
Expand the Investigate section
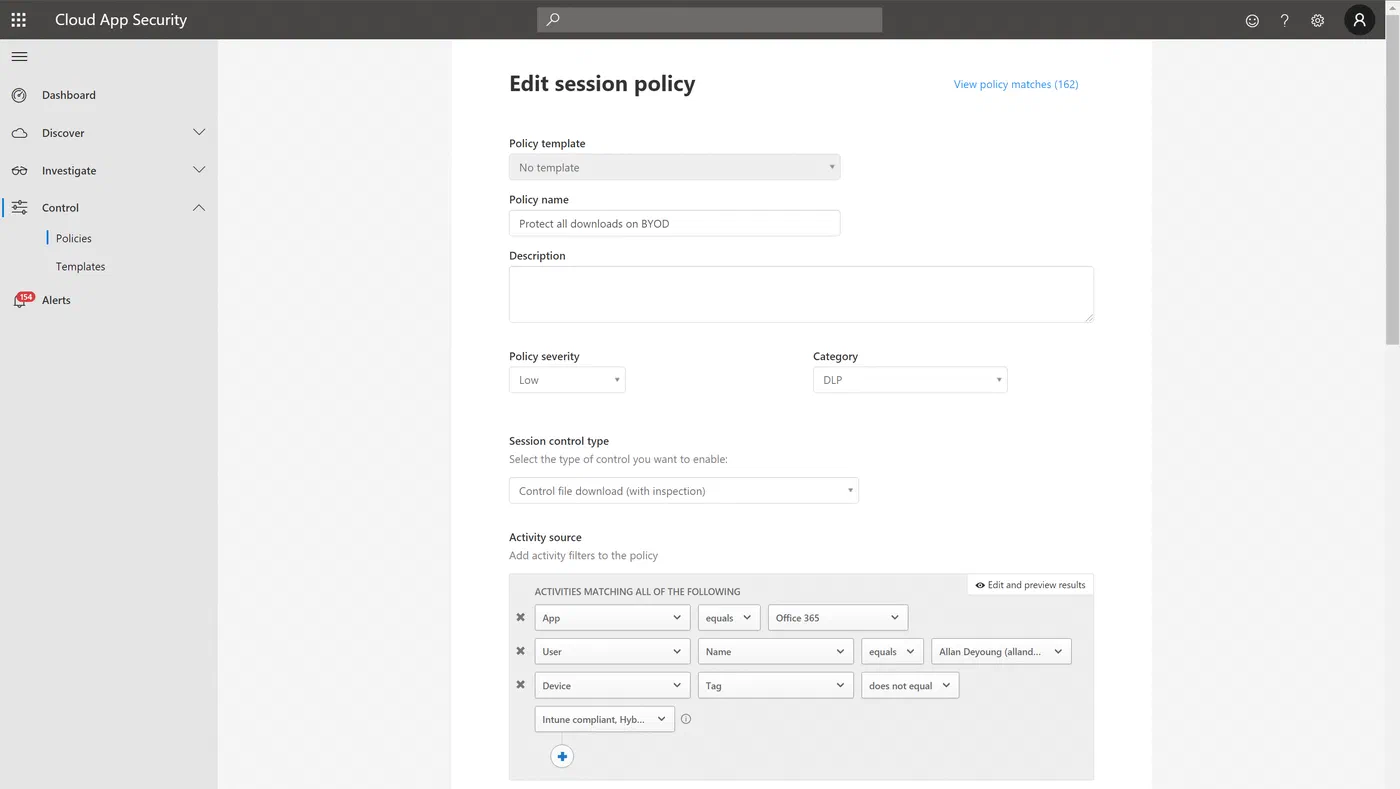[199, 171]
